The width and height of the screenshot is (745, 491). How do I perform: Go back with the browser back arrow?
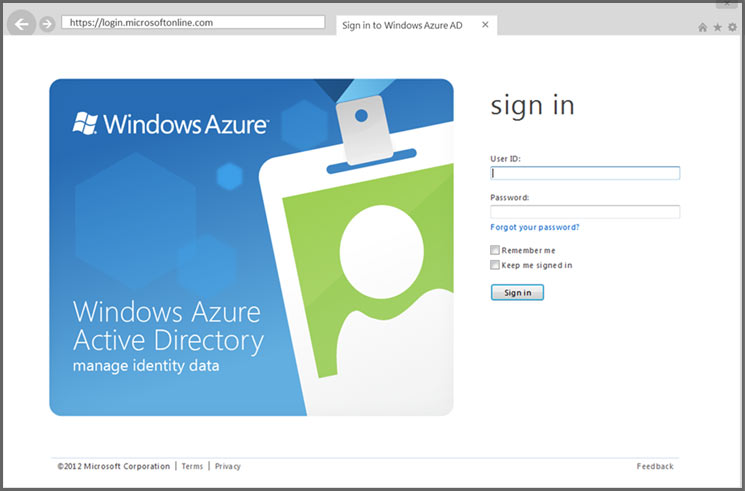(21, 24)
